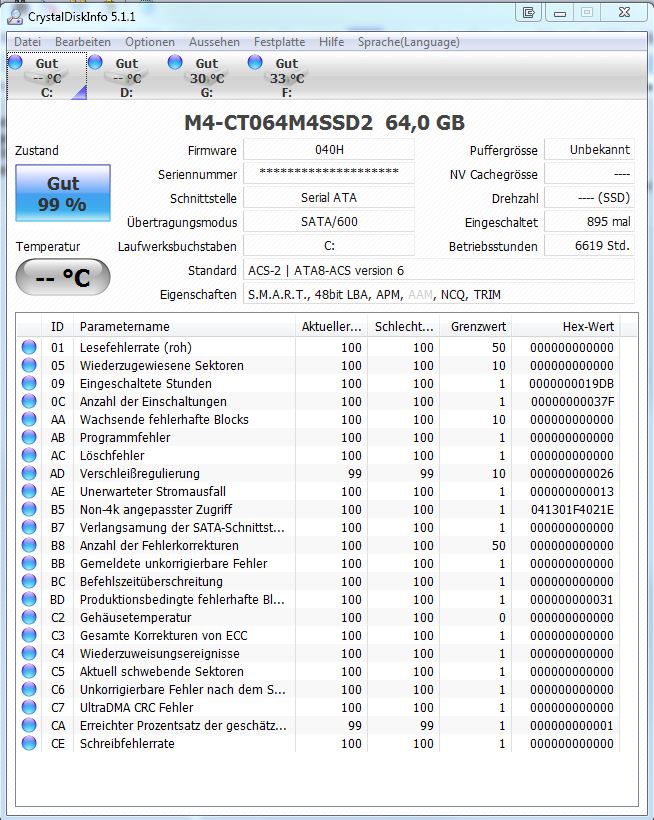Click hex value 00000000037F
Image resolution: width=654 pixels, height=820 pixels.
tap(572, 401)
